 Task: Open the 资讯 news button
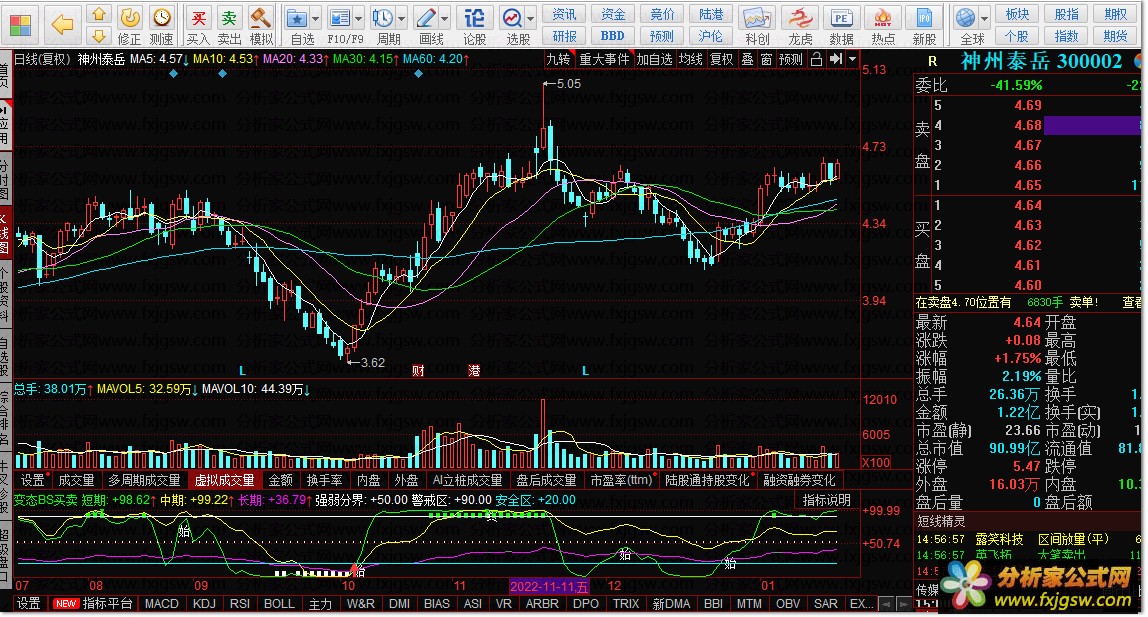click(564, 15)
